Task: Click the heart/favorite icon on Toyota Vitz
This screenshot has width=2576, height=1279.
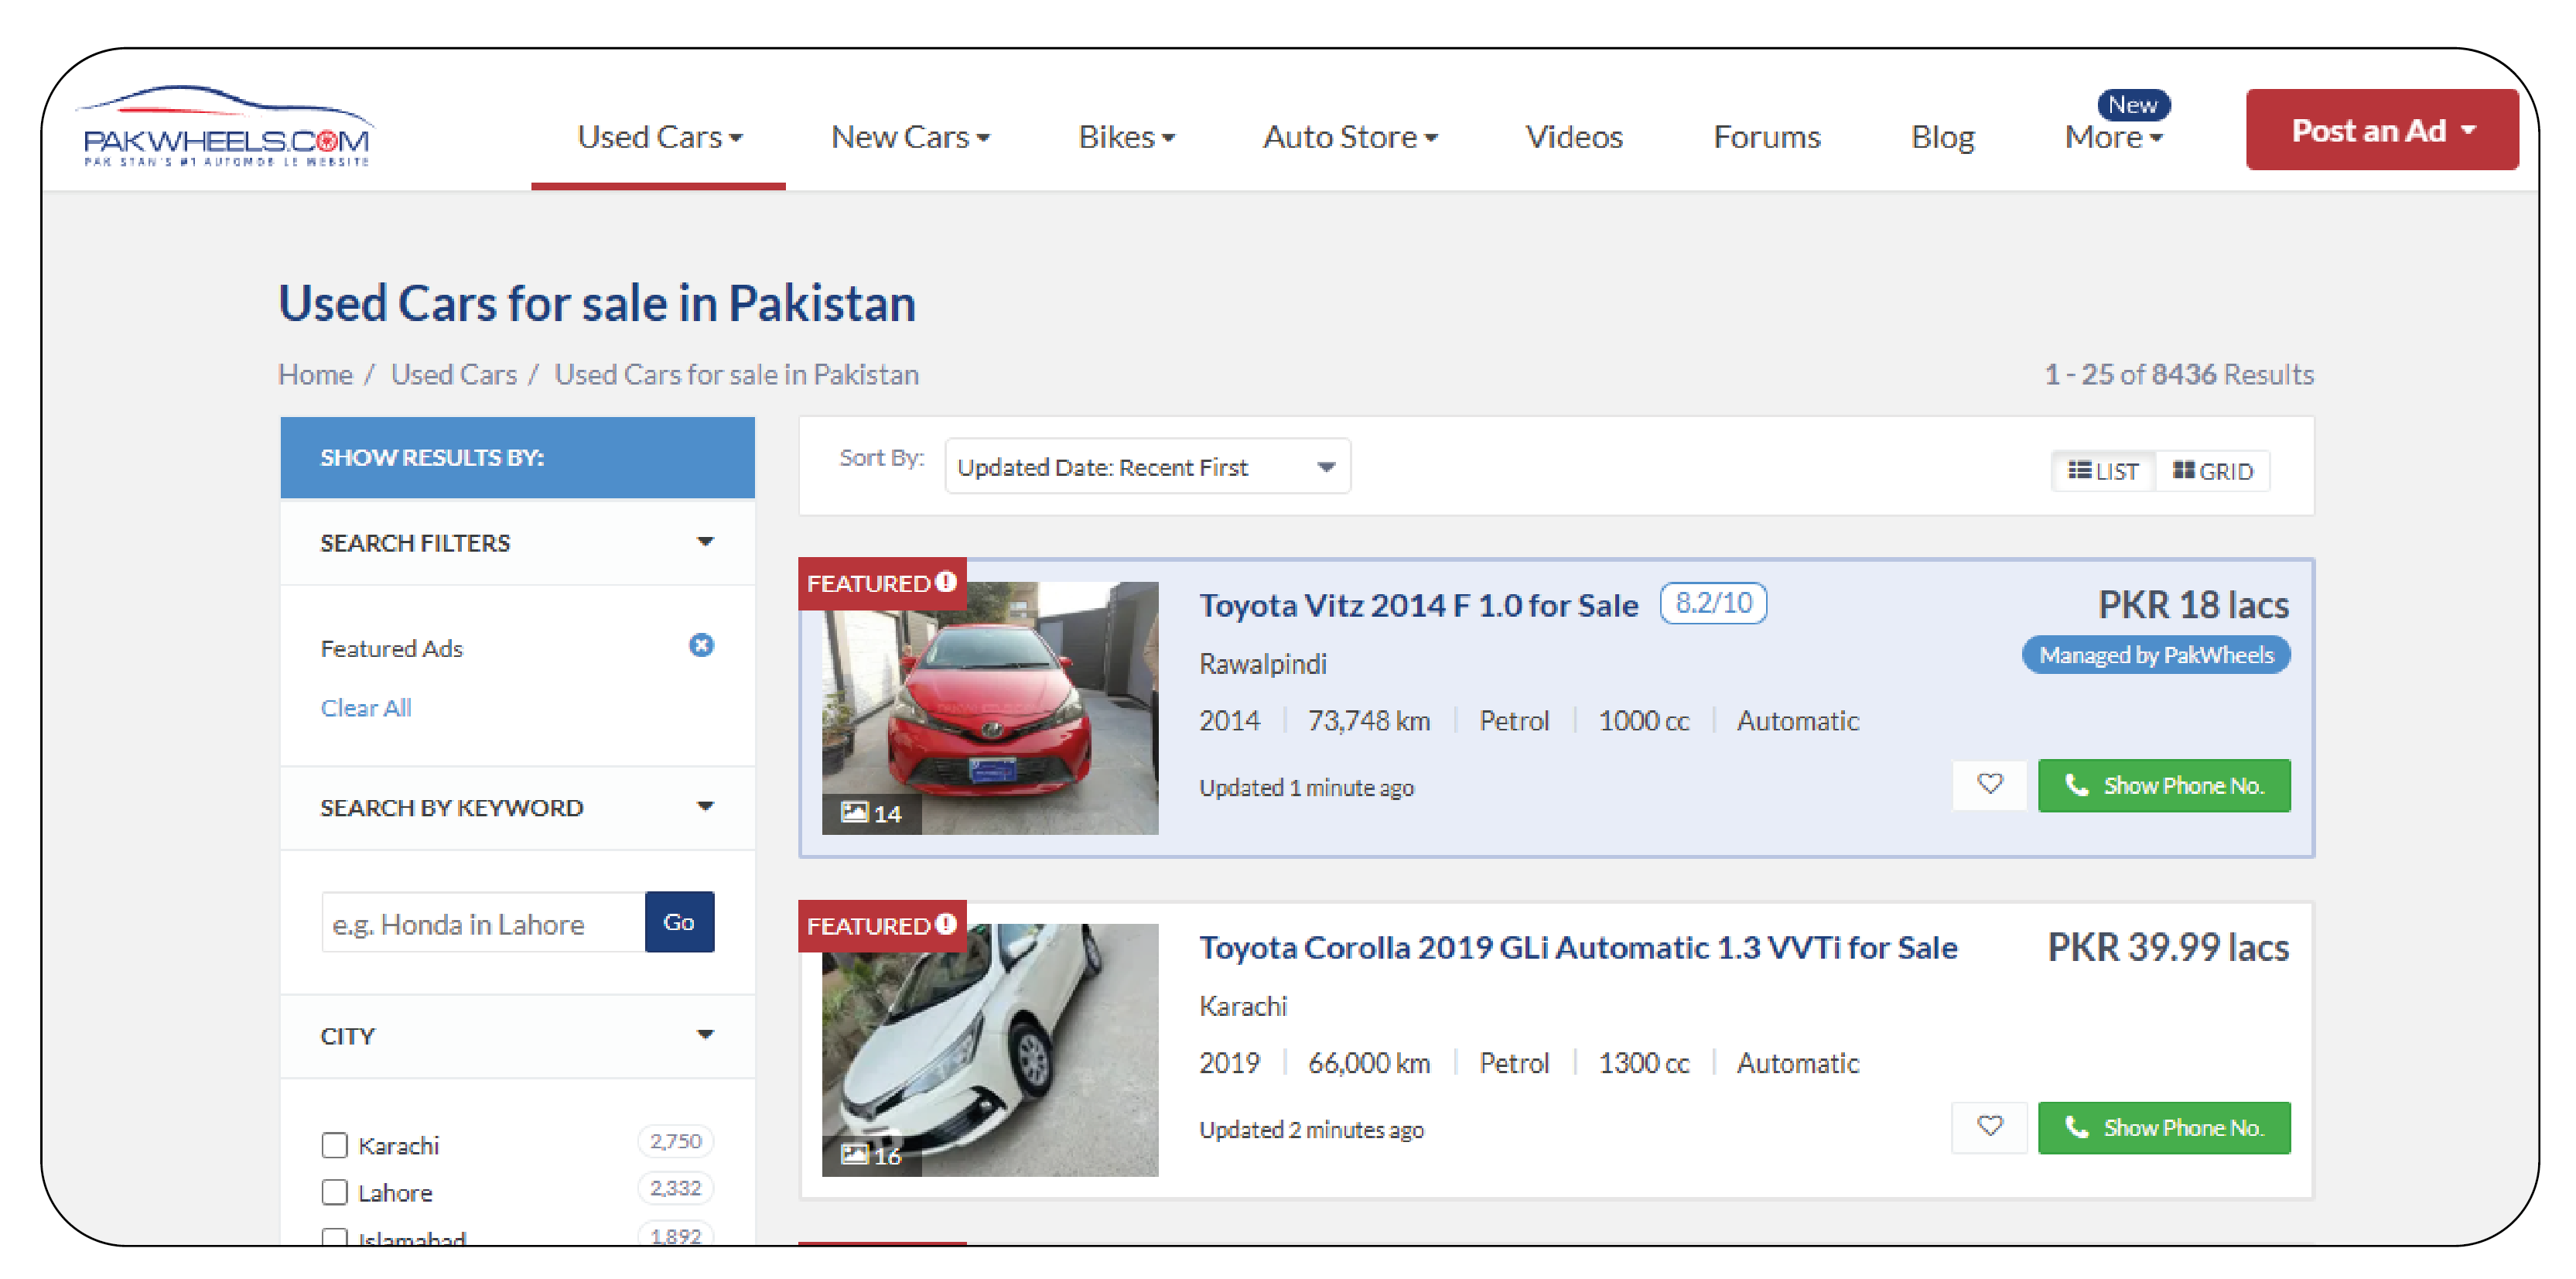Action: [x=1988, y=784]
